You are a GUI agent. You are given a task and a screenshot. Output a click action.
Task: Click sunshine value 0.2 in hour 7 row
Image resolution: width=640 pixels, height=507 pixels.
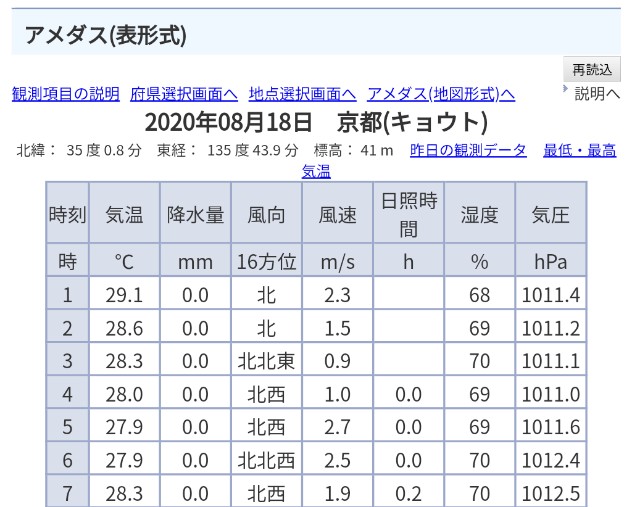click(x=409, y=493)
